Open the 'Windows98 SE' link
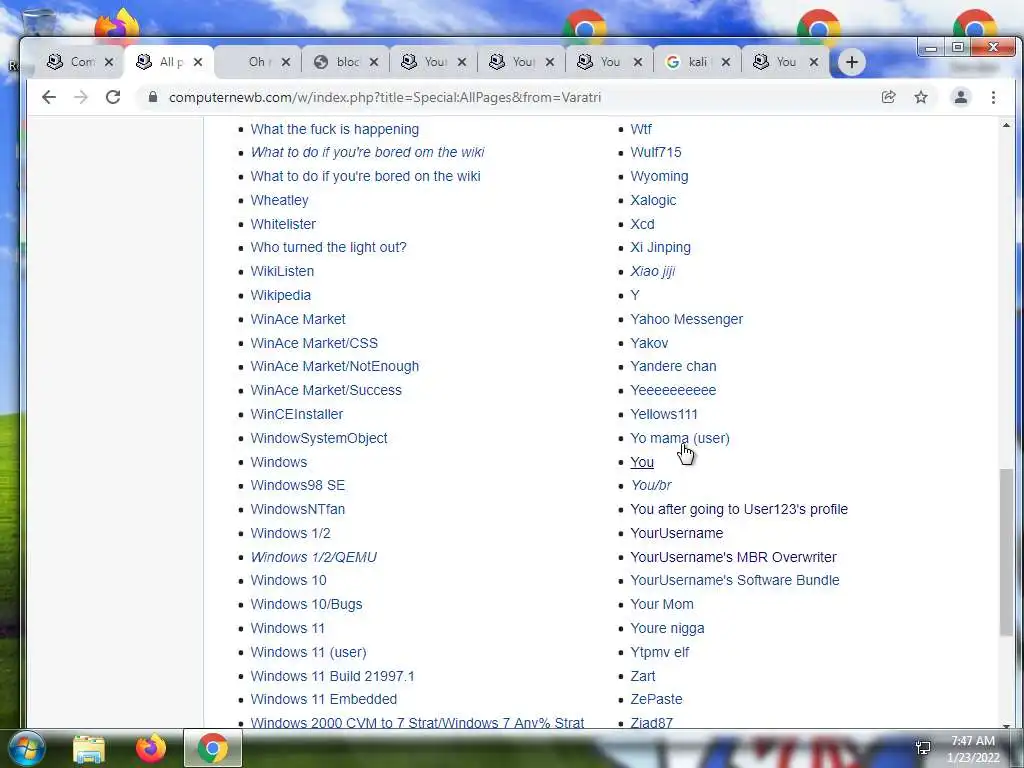This screenshot has width=1024, height=768. (297, 485)
